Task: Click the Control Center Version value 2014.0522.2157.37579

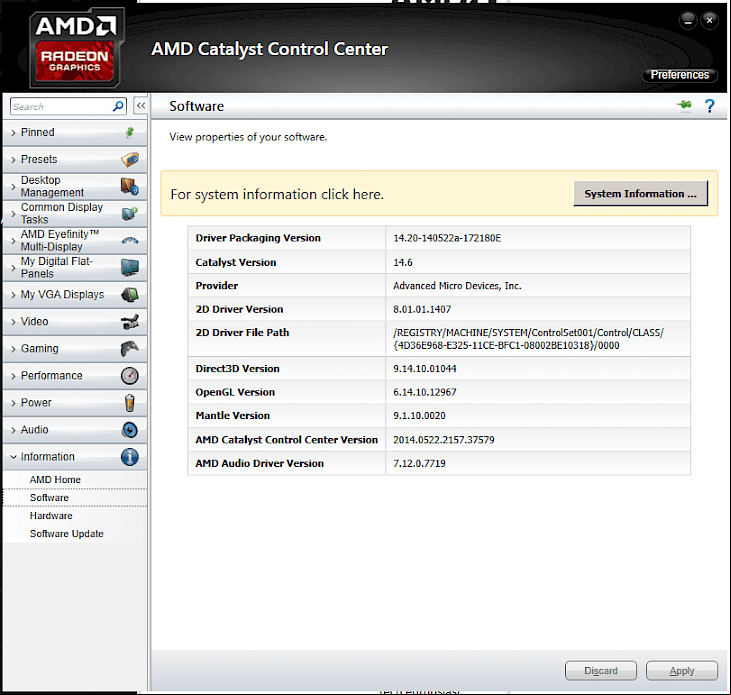Action: click(444, 440)
